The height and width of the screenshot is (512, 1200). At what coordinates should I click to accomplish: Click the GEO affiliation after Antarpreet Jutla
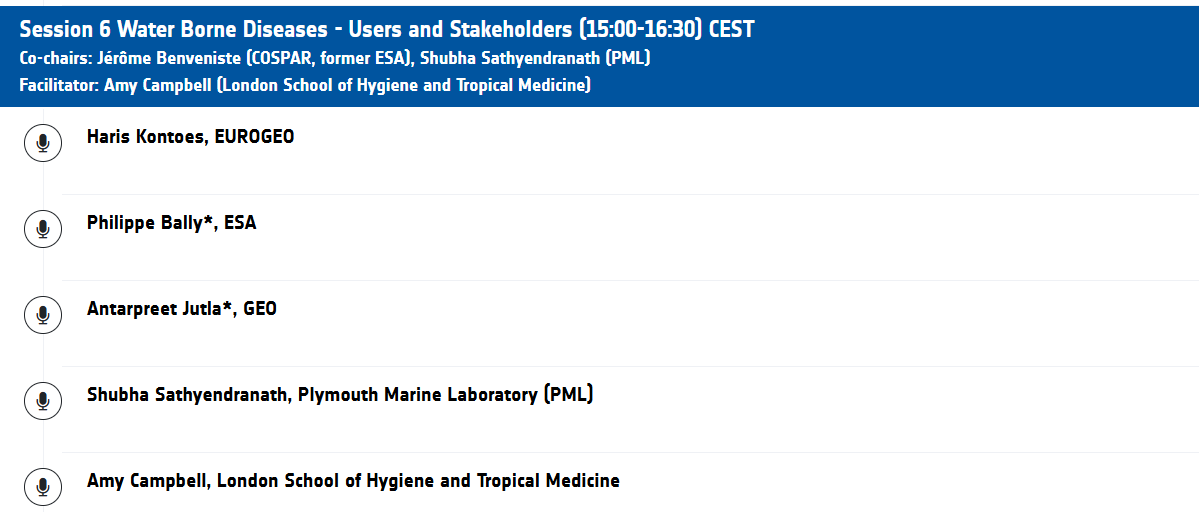[260, 309]
